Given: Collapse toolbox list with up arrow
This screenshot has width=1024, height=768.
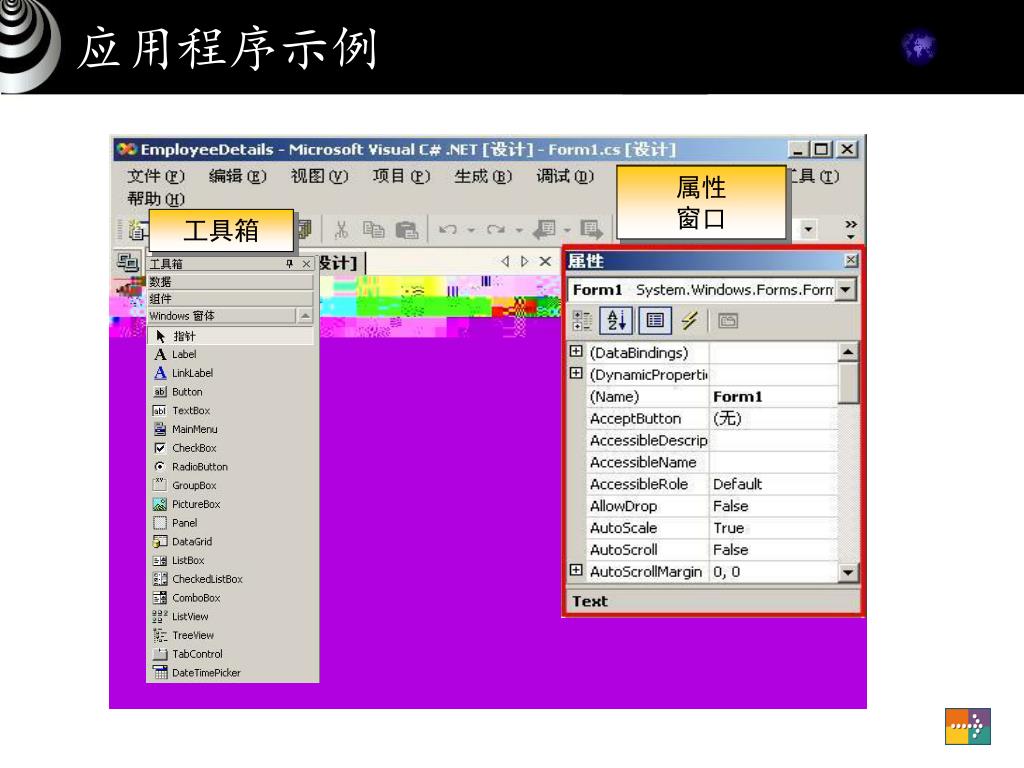Looking at the screenshot, I should tap(305, 316).
